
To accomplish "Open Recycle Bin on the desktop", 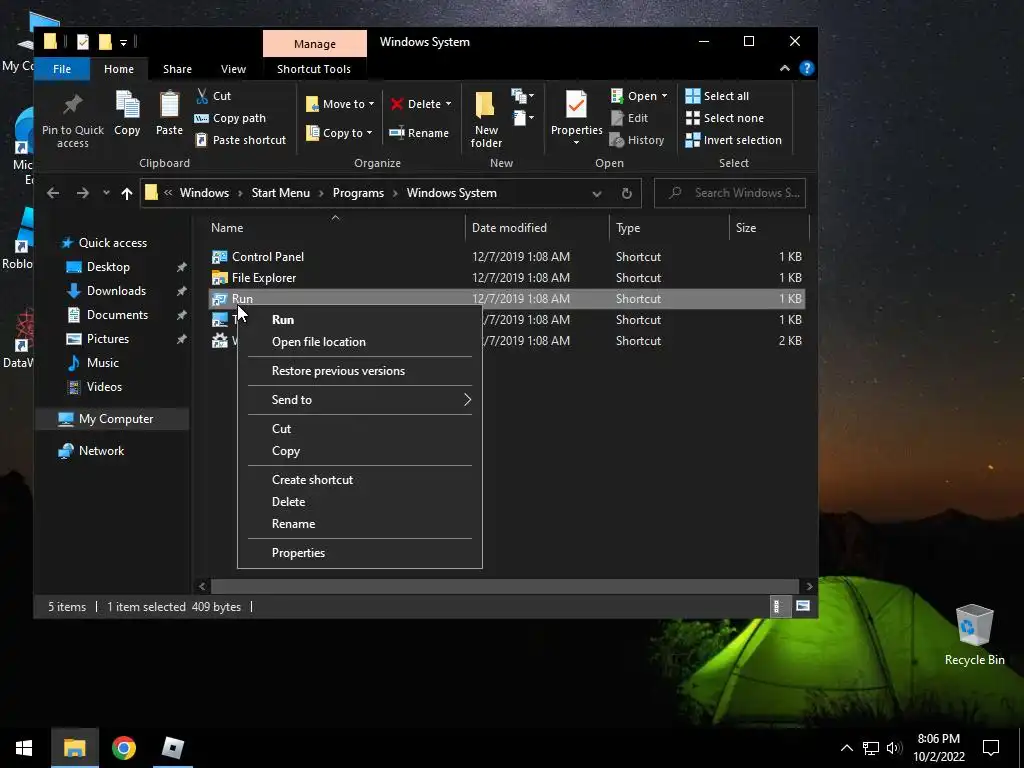I will pos(974,635).
